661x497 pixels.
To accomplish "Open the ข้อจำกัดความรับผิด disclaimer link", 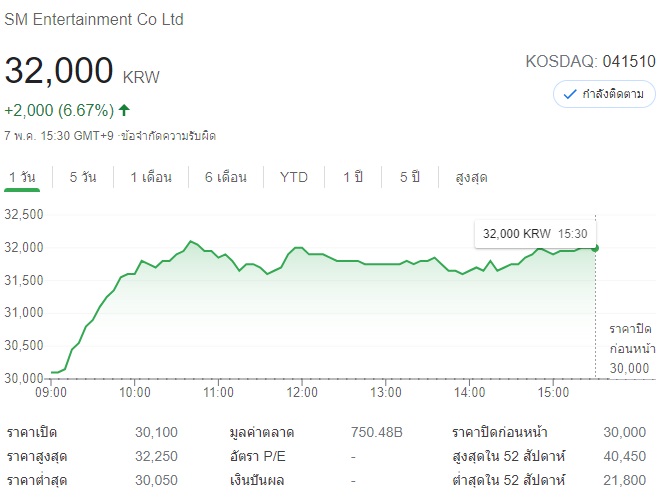I will 168,136.
